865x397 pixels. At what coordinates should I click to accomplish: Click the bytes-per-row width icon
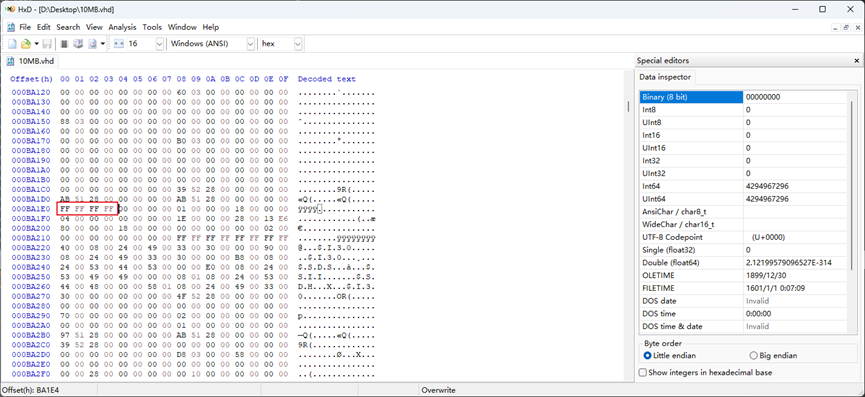click(119, 44)
